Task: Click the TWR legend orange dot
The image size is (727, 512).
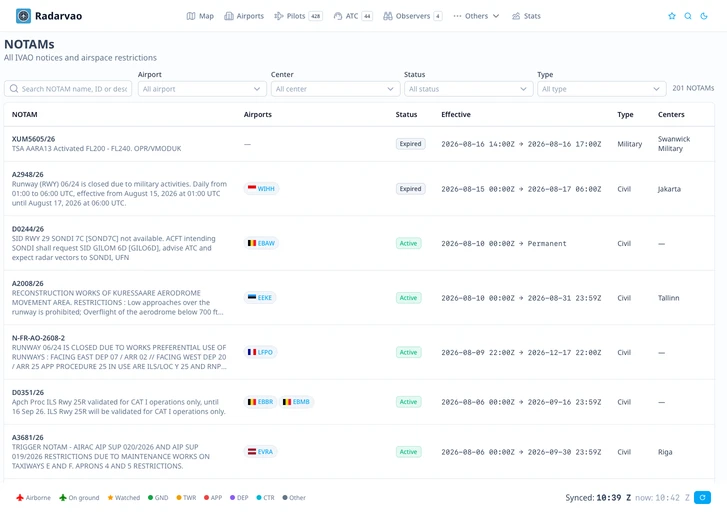Action: pyautogui.click(x=179, y=498)
